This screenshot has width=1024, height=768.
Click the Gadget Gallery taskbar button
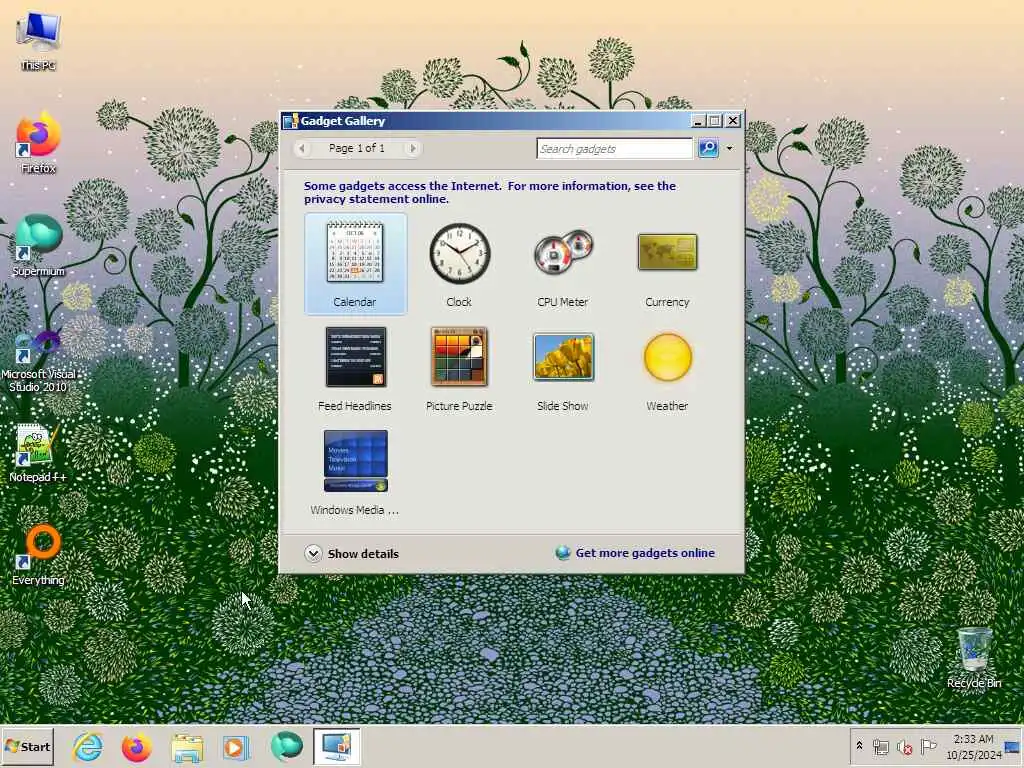[336, 746]
